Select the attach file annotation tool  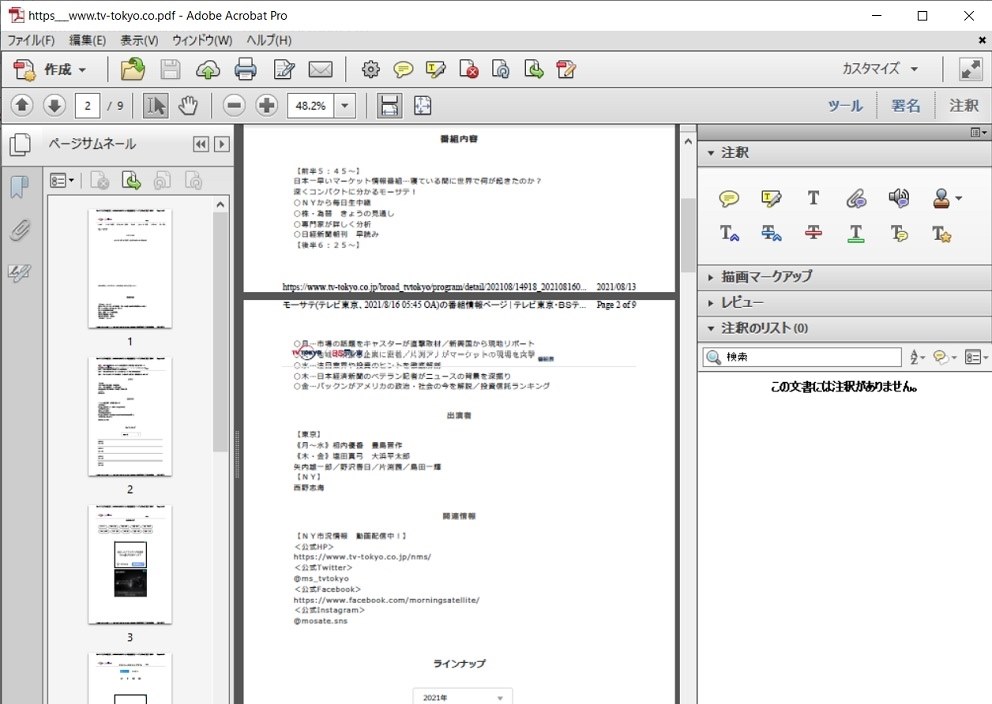point(856,199)
